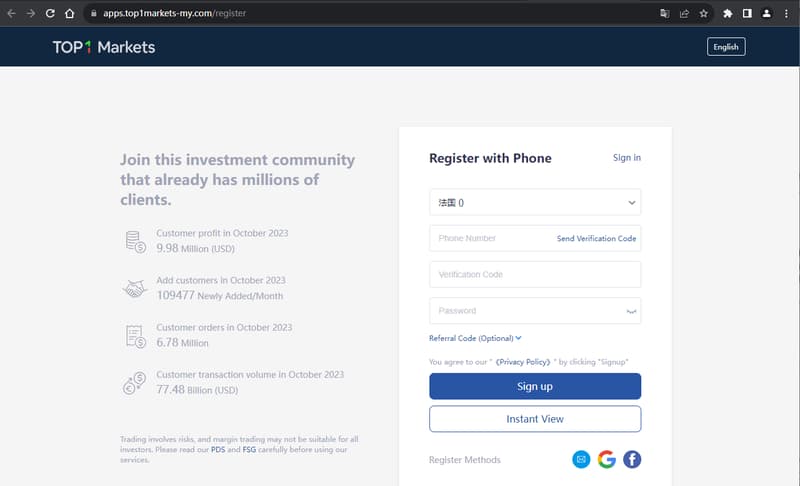Register with email icon
This screenshot has width=800, height=486.
[581, 459]
